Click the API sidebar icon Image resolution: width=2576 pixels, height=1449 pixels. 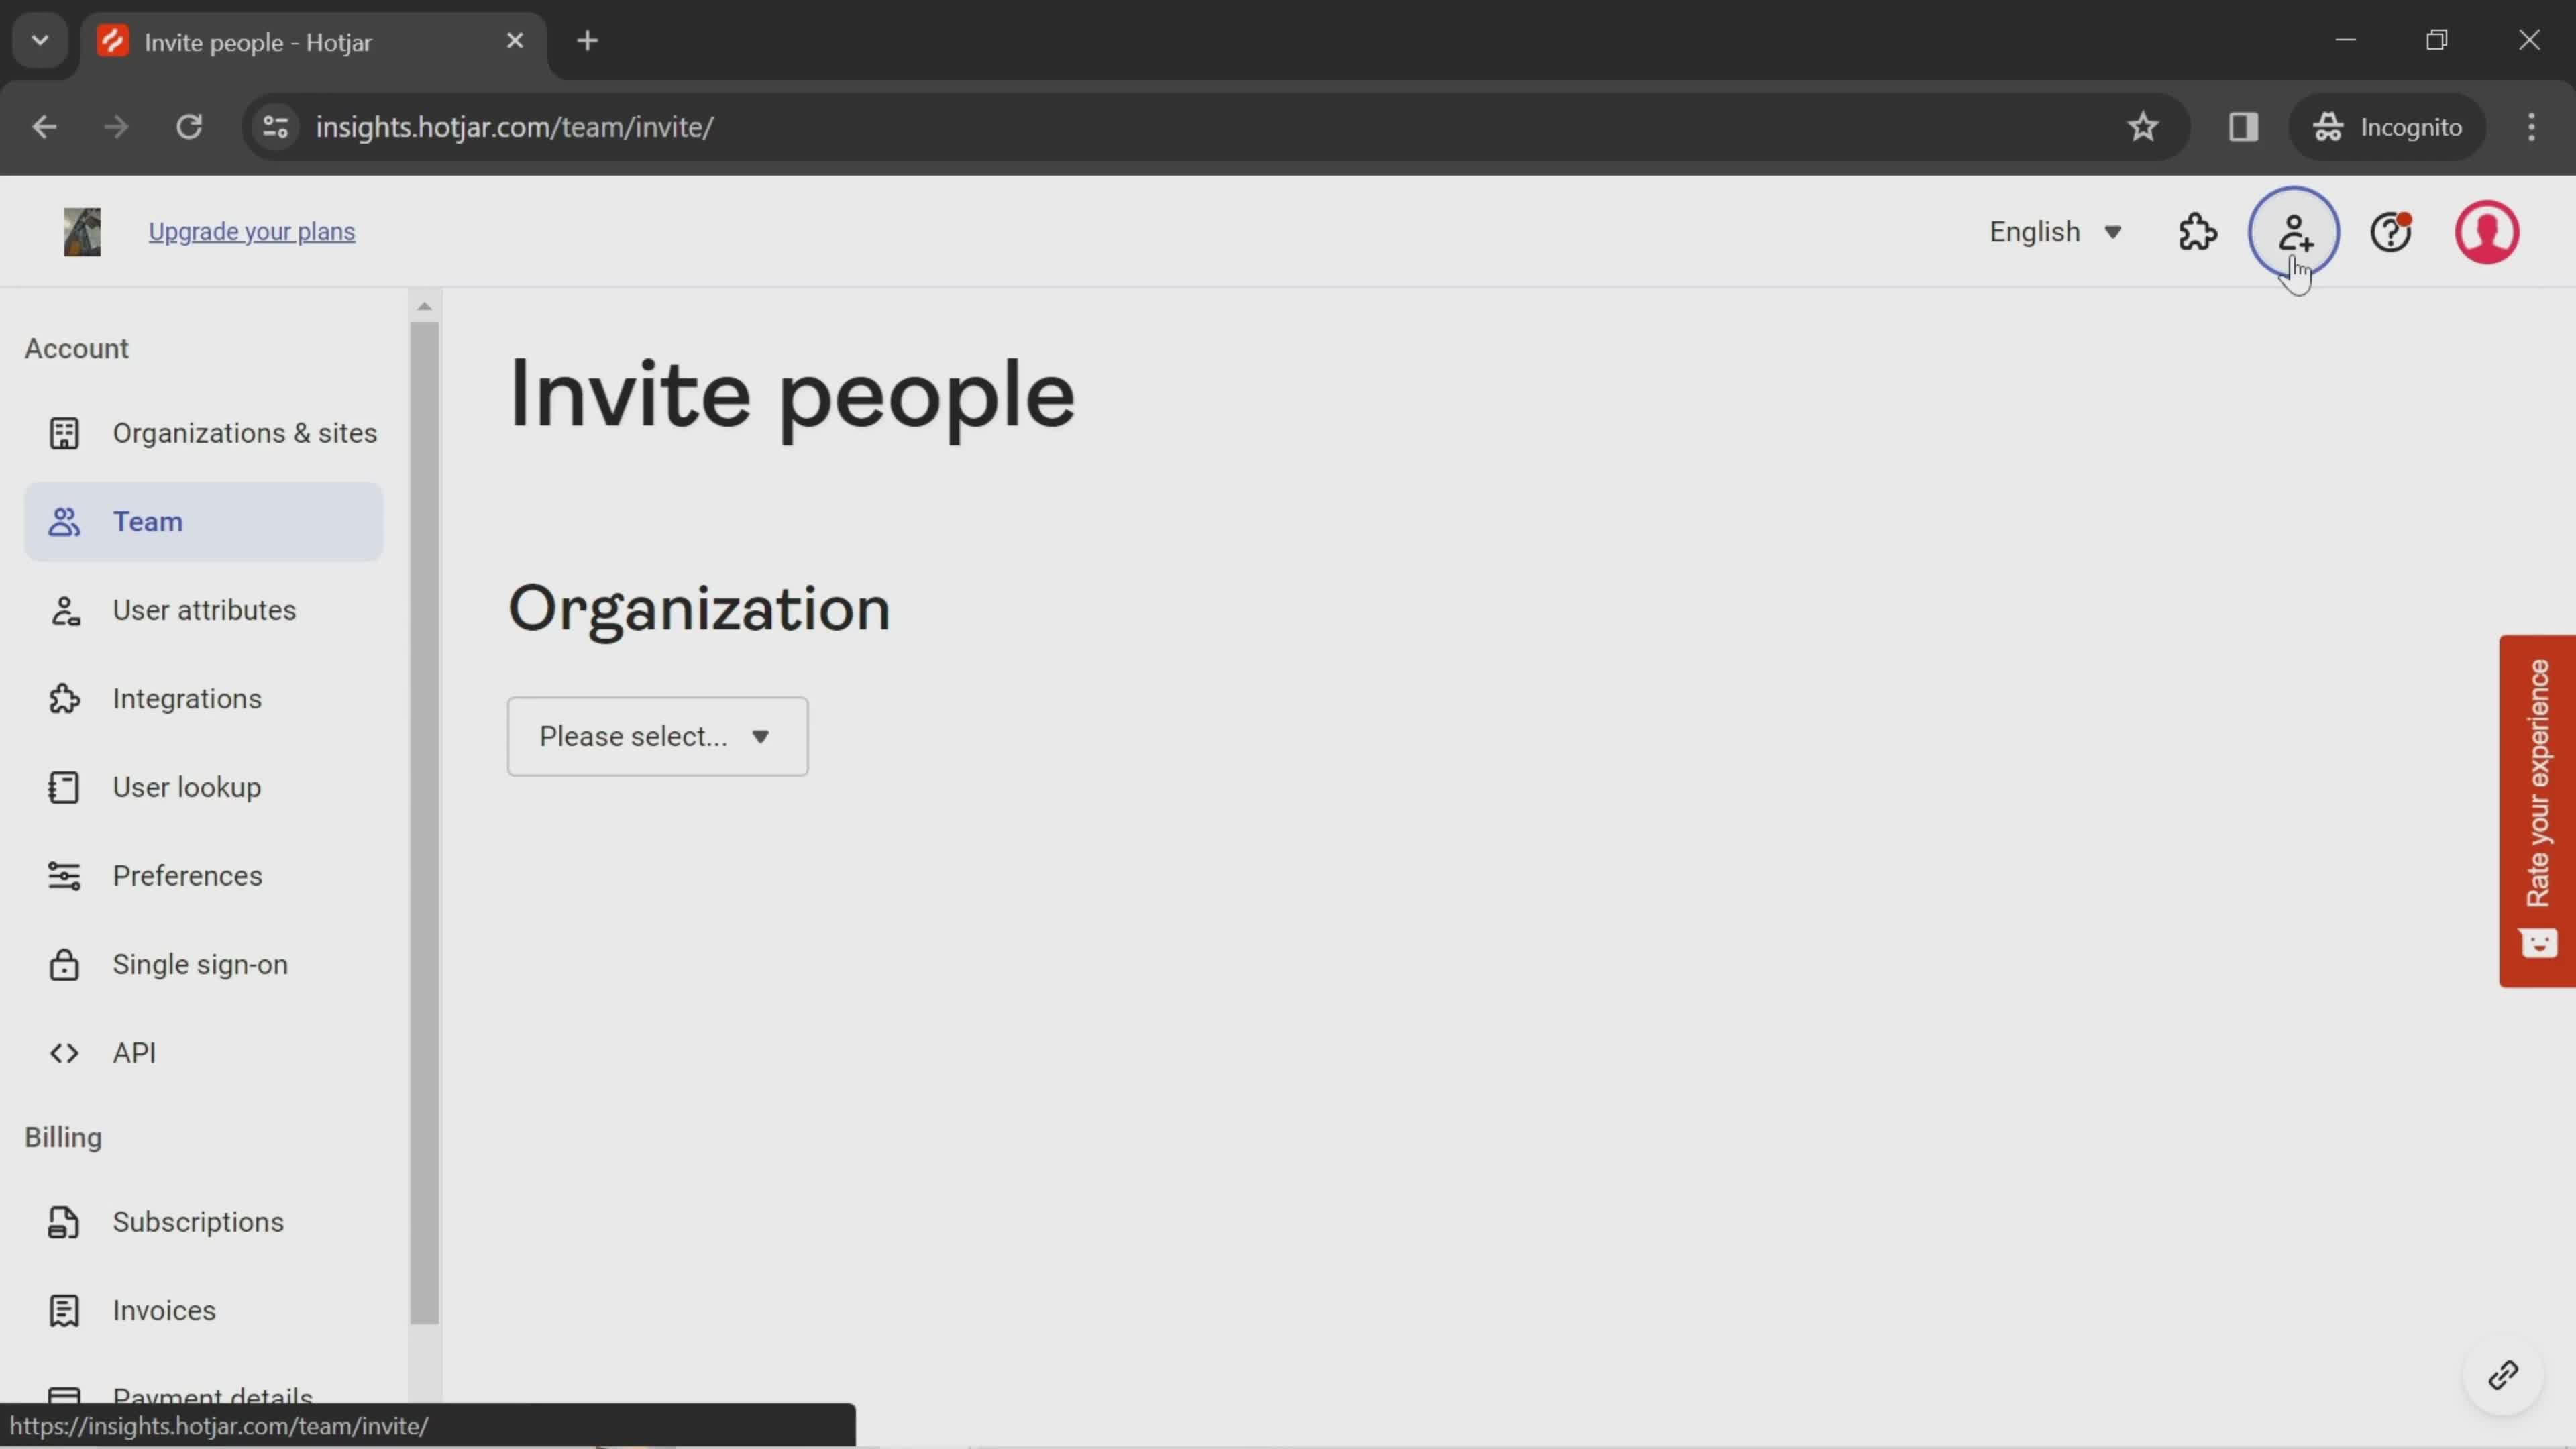click(x=62, y=1053)
